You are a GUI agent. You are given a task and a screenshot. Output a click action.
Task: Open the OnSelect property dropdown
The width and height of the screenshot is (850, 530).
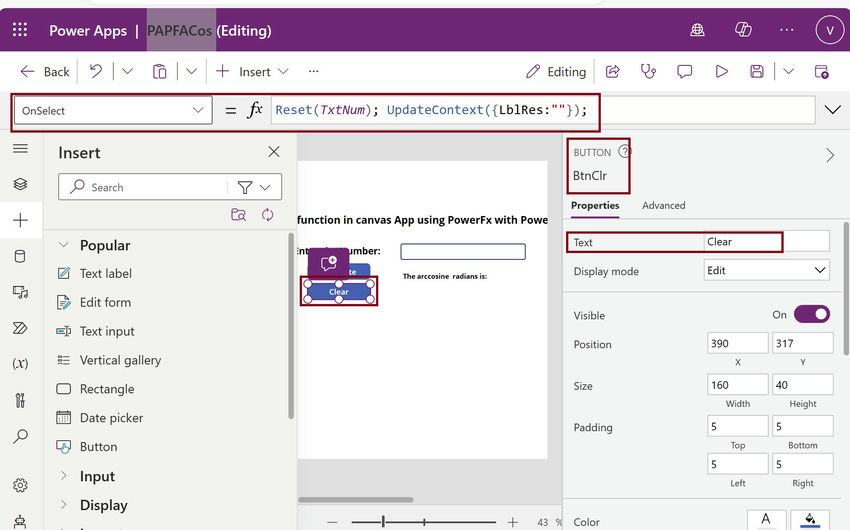click(x=113, y=111)
